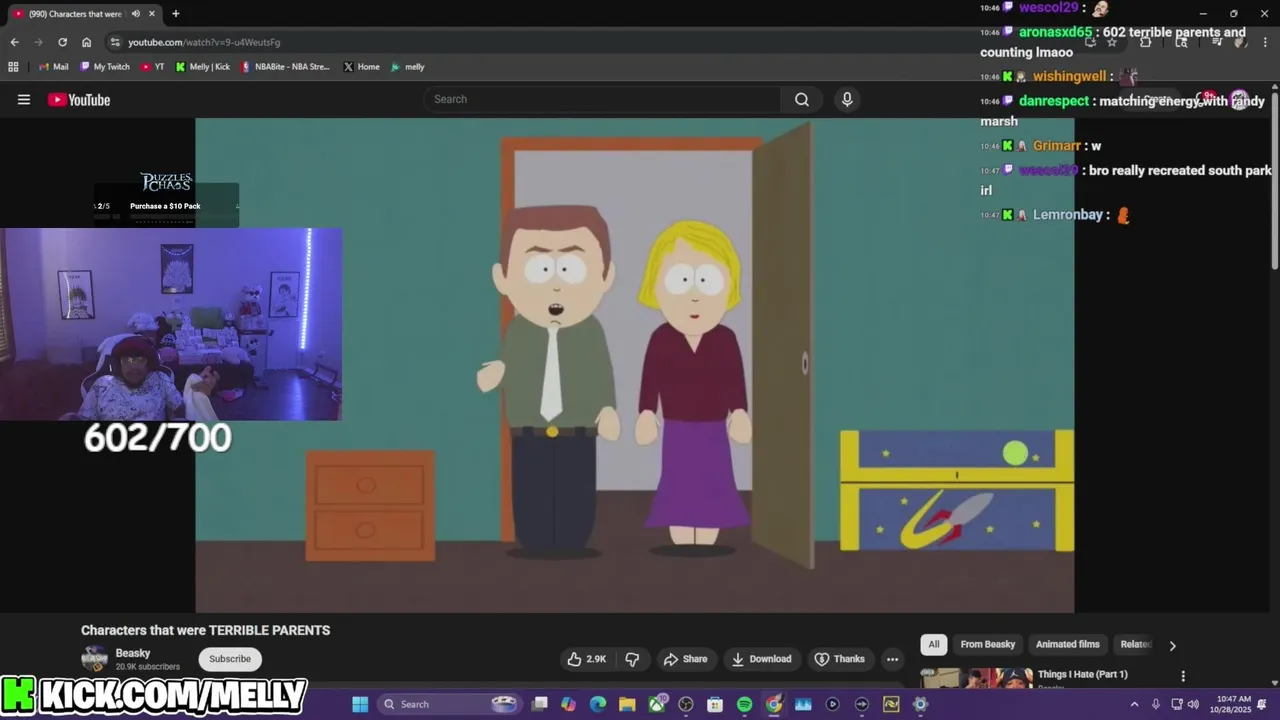Open the browser home page icon
The image size is (1280, 720).
(86, 42)
